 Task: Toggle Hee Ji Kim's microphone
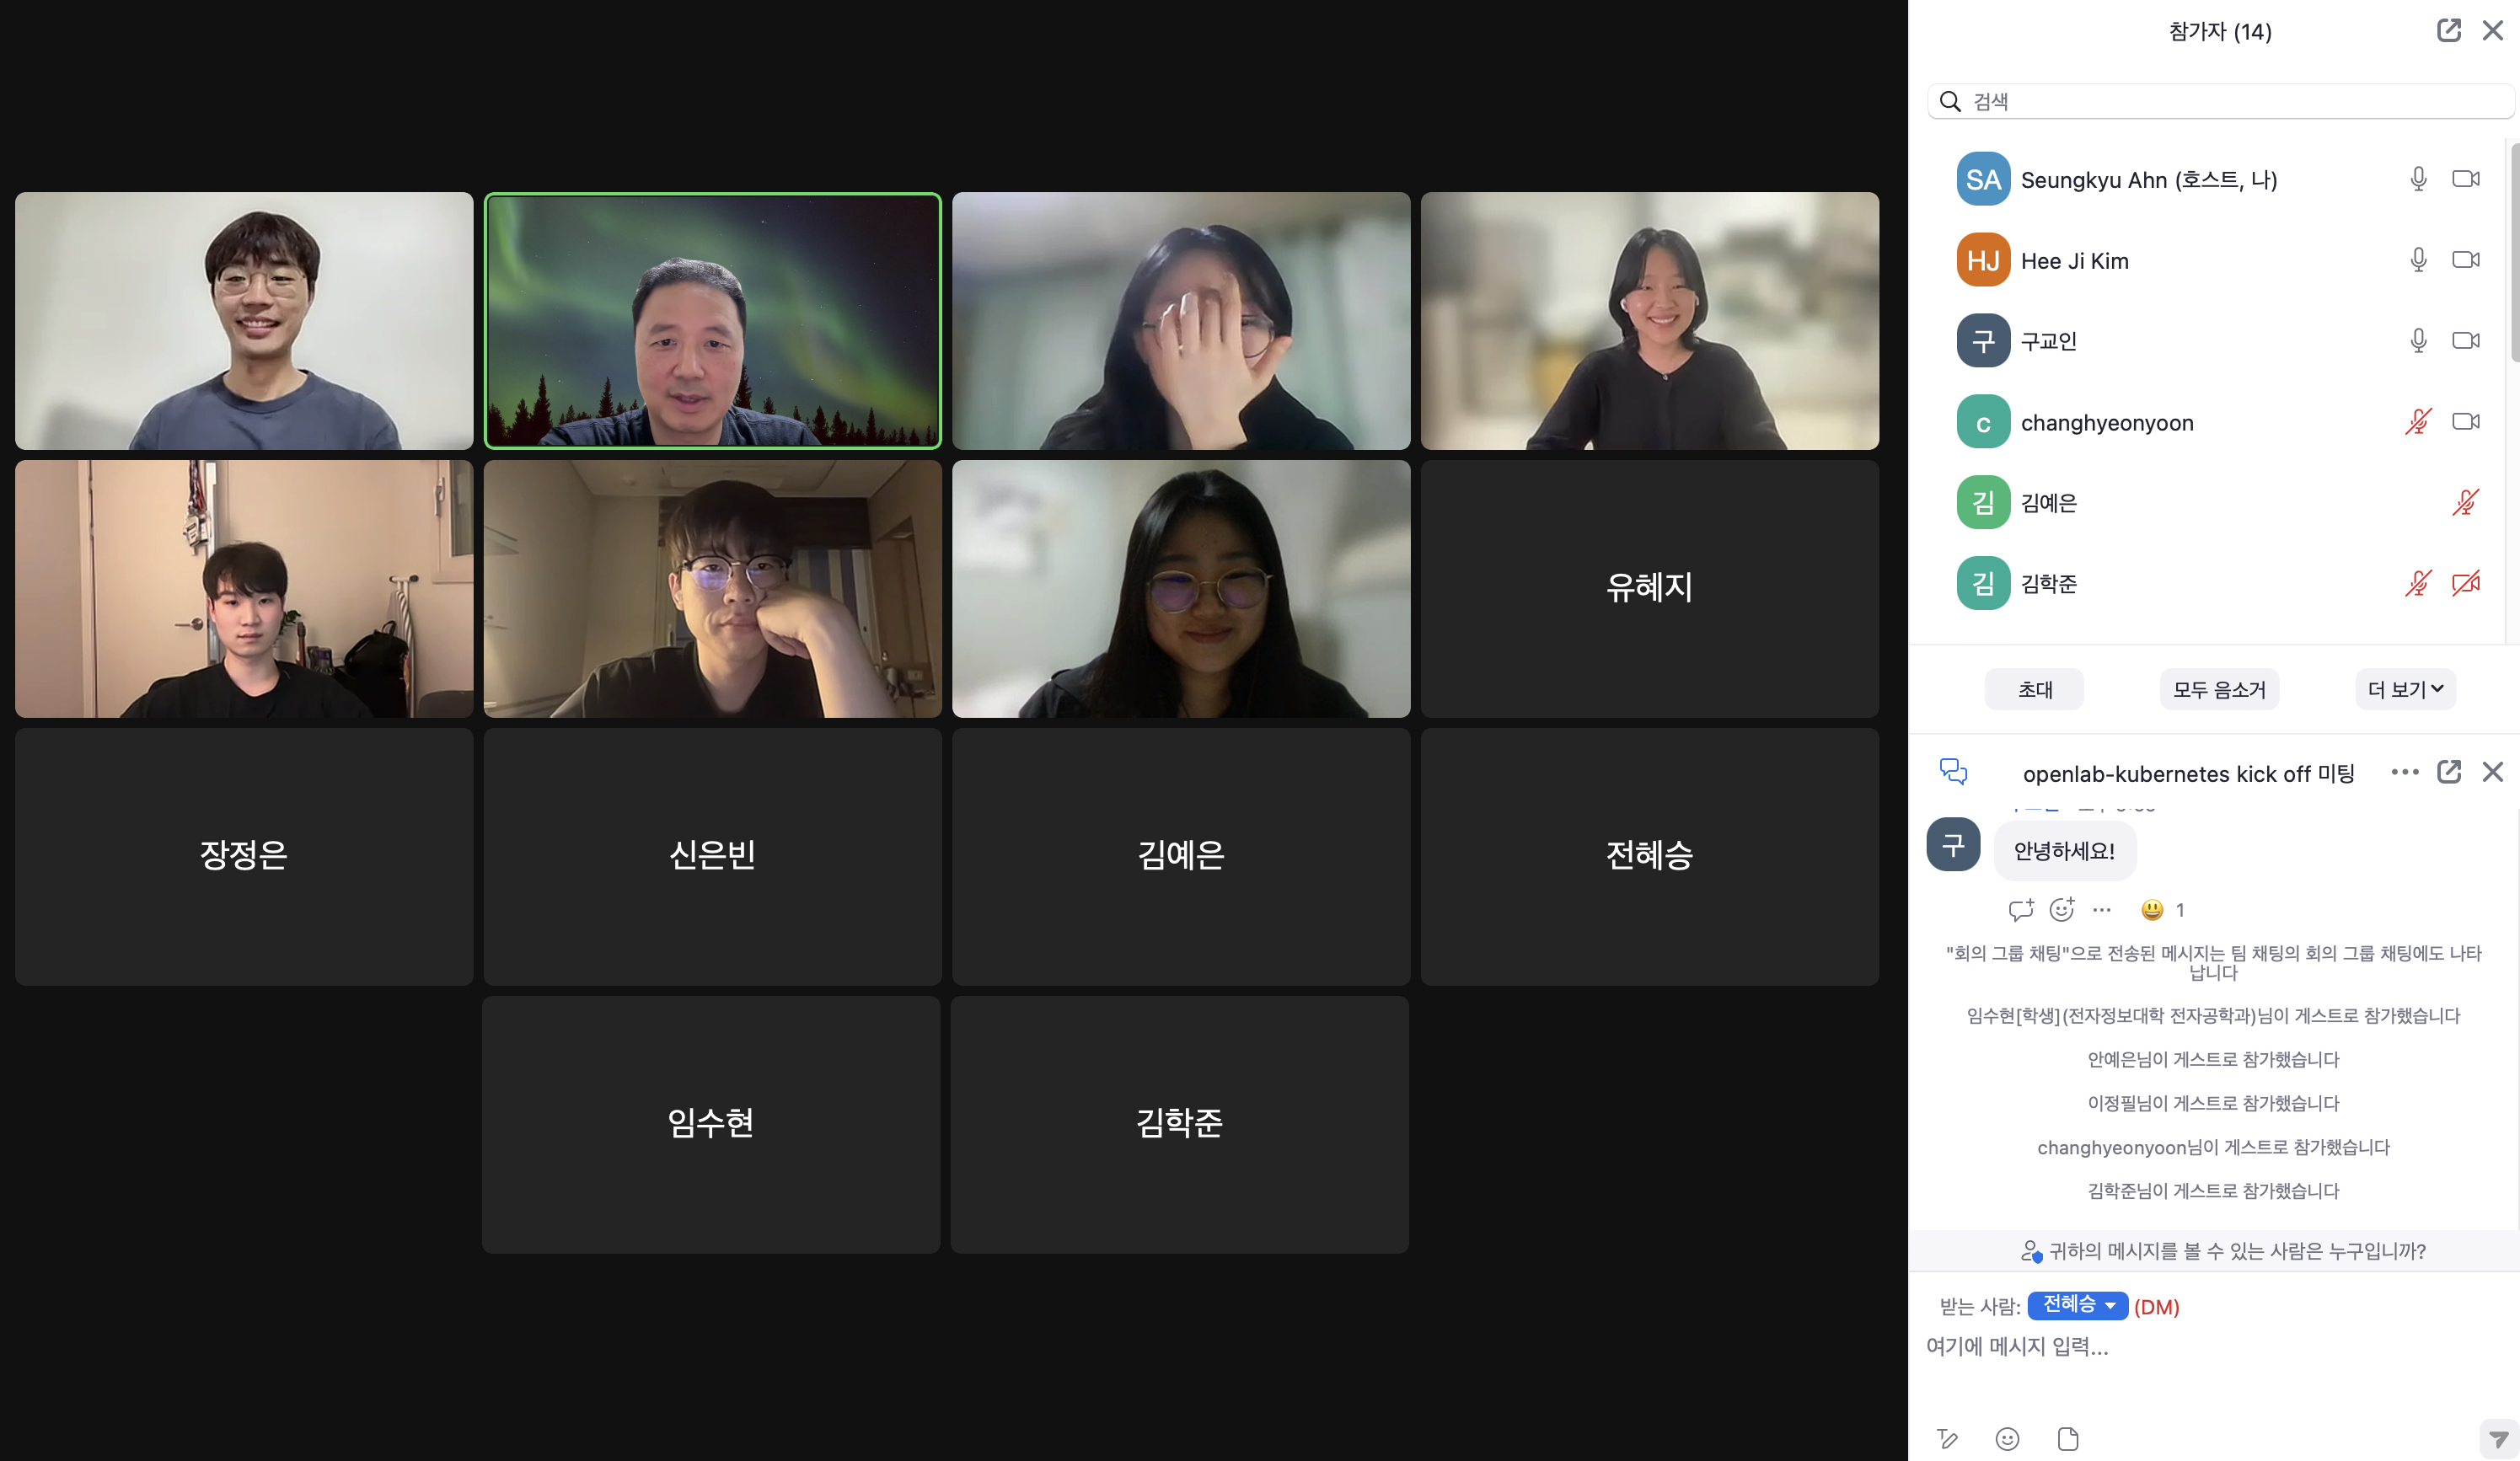(x=2418, y=260)
